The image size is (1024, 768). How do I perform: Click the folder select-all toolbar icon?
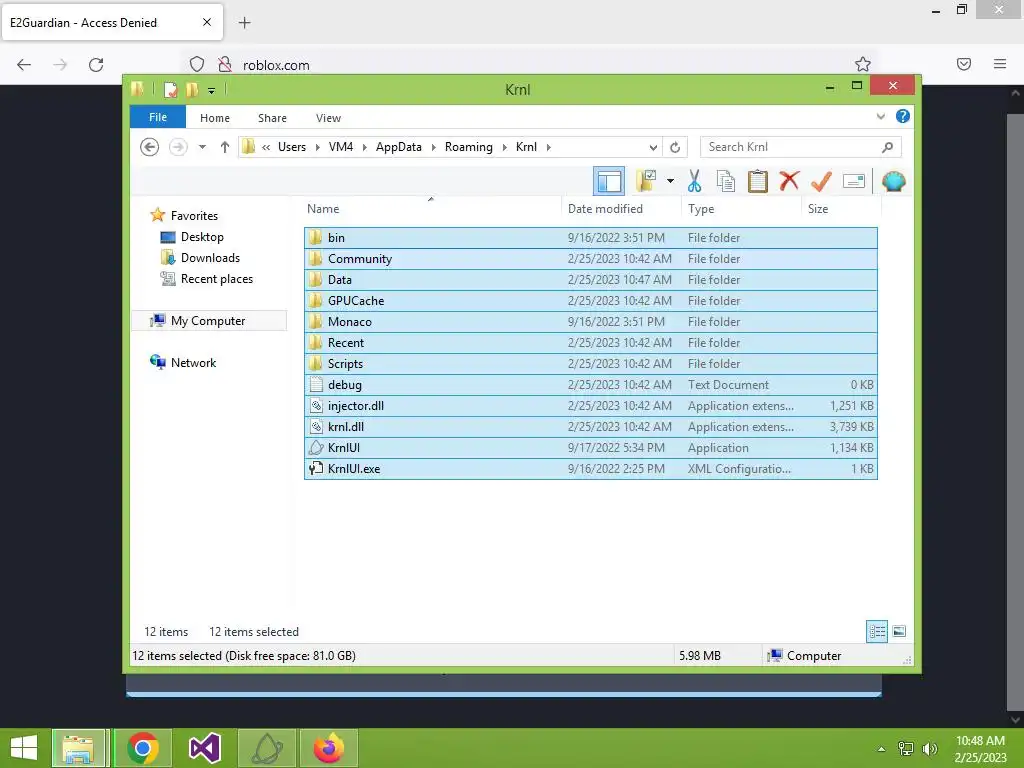click(x=646, y=181)
